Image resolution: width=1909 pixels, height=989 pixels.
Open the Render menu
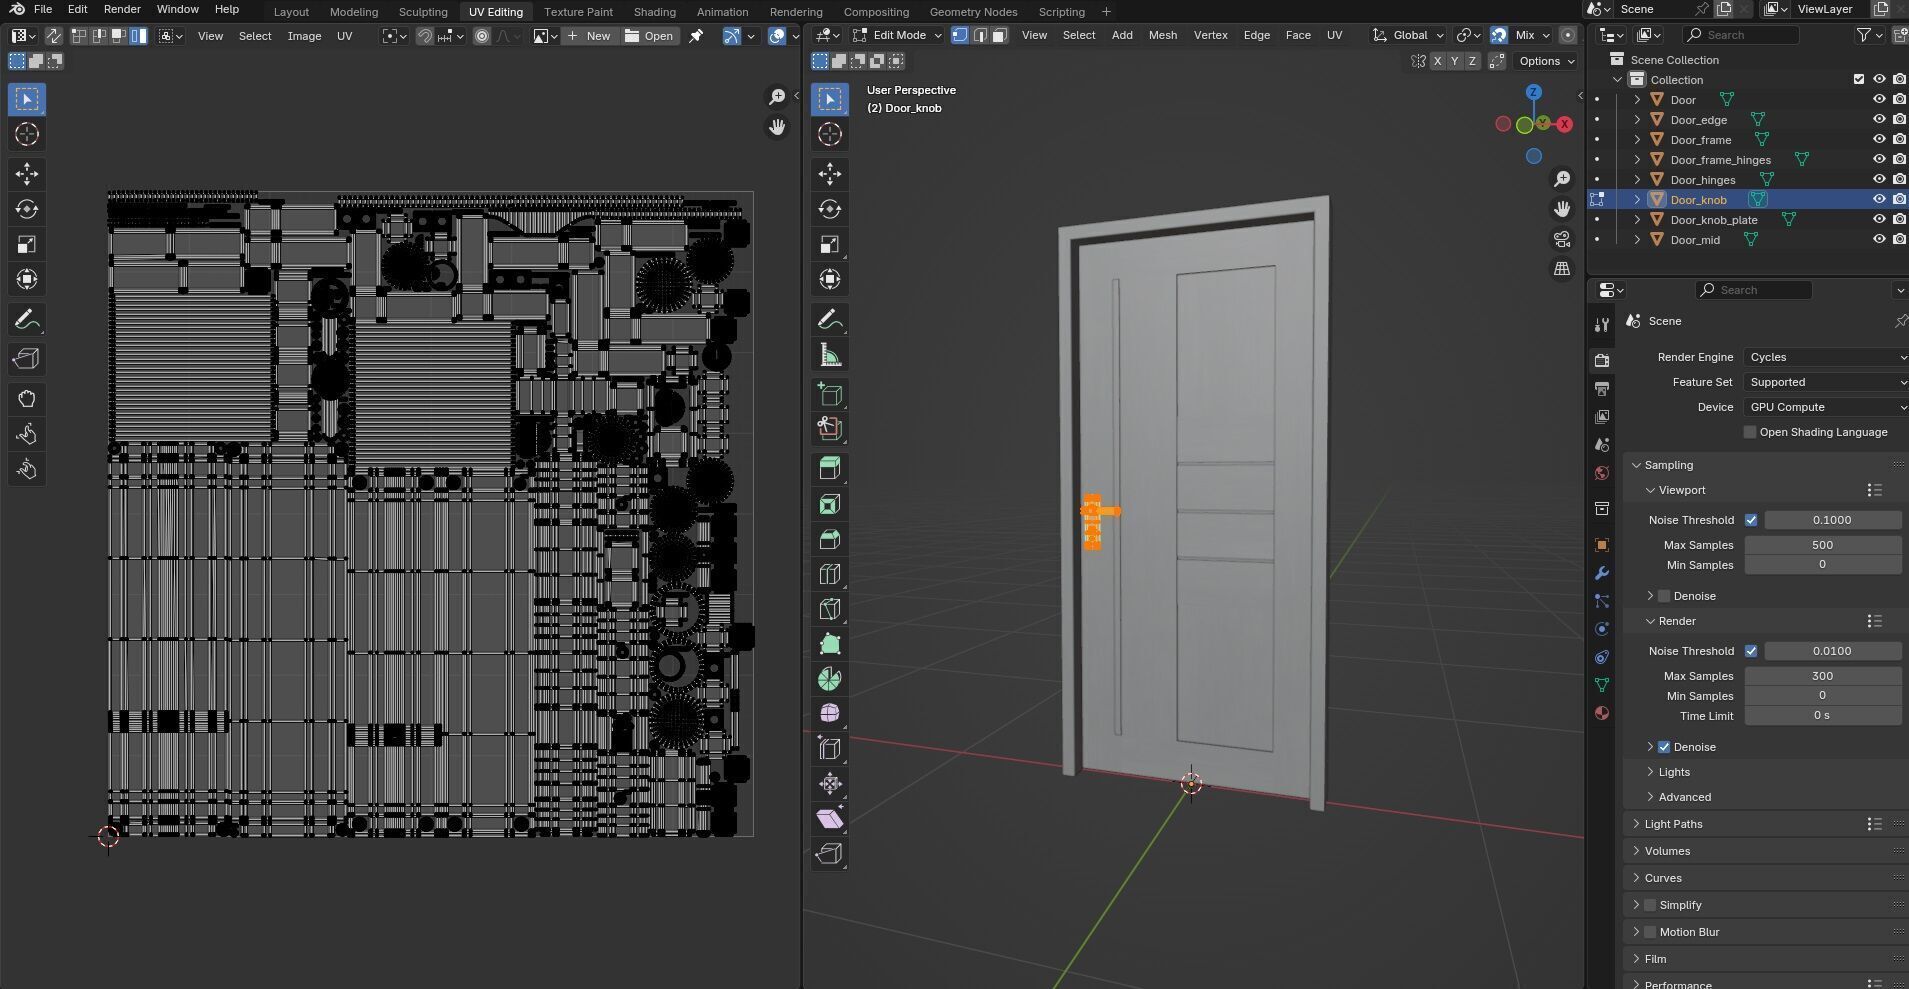pos(122,9)
